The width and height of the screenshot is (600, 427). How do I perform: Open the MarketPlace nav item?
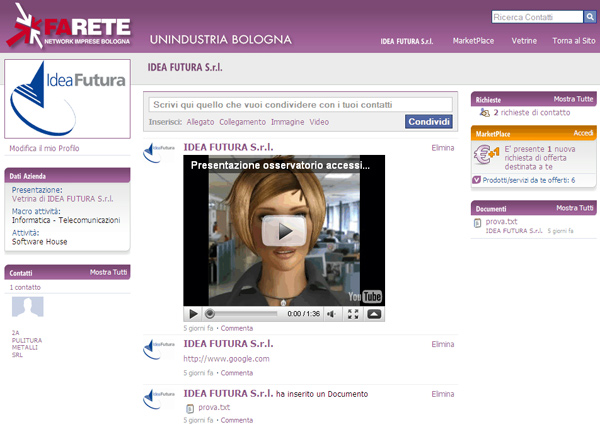pos(473,41)
